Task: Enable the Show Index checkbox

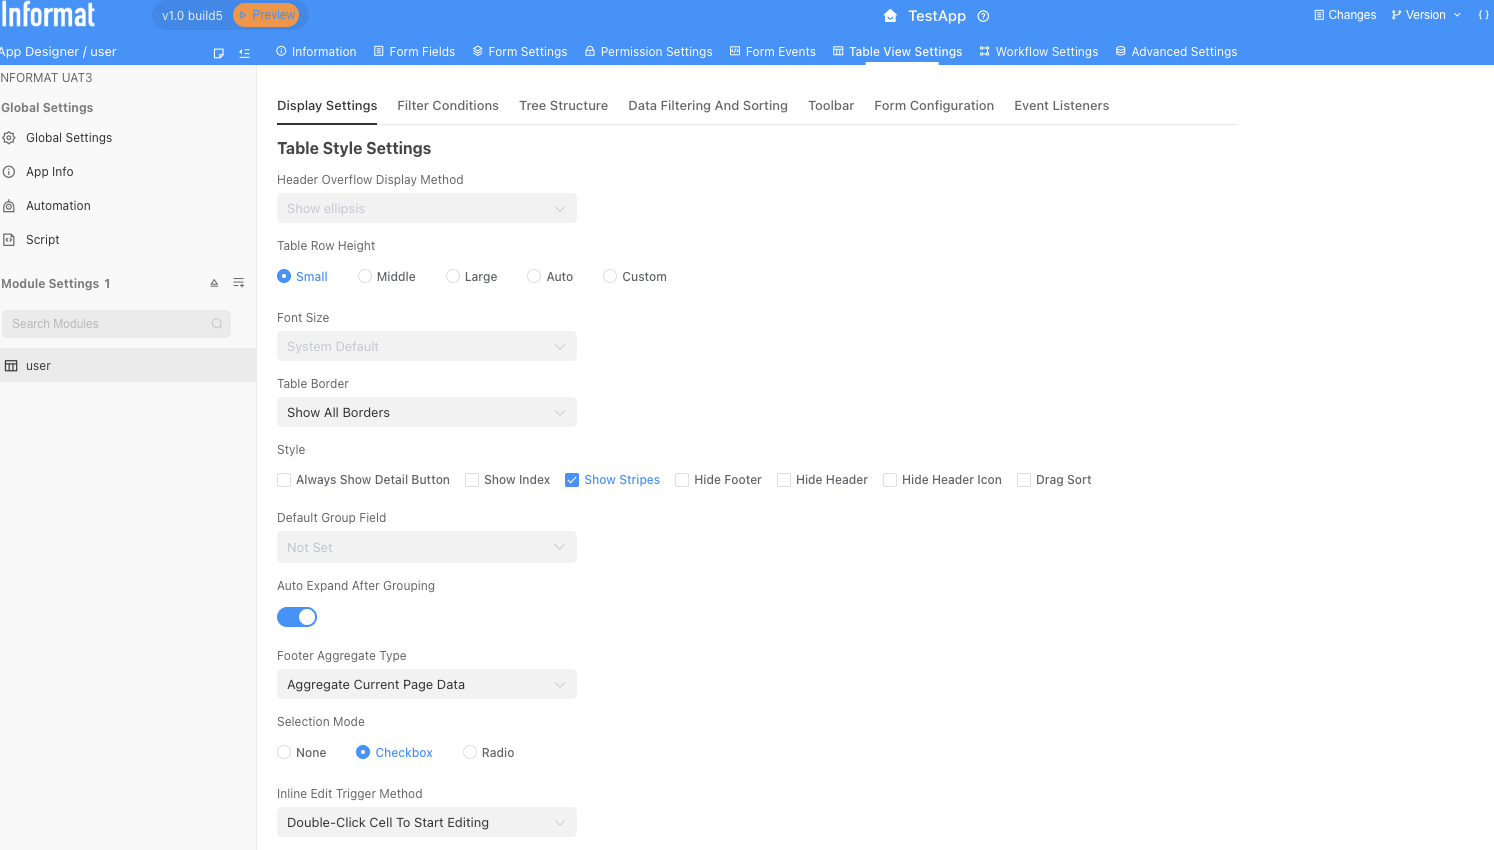Action: point(472,480)
